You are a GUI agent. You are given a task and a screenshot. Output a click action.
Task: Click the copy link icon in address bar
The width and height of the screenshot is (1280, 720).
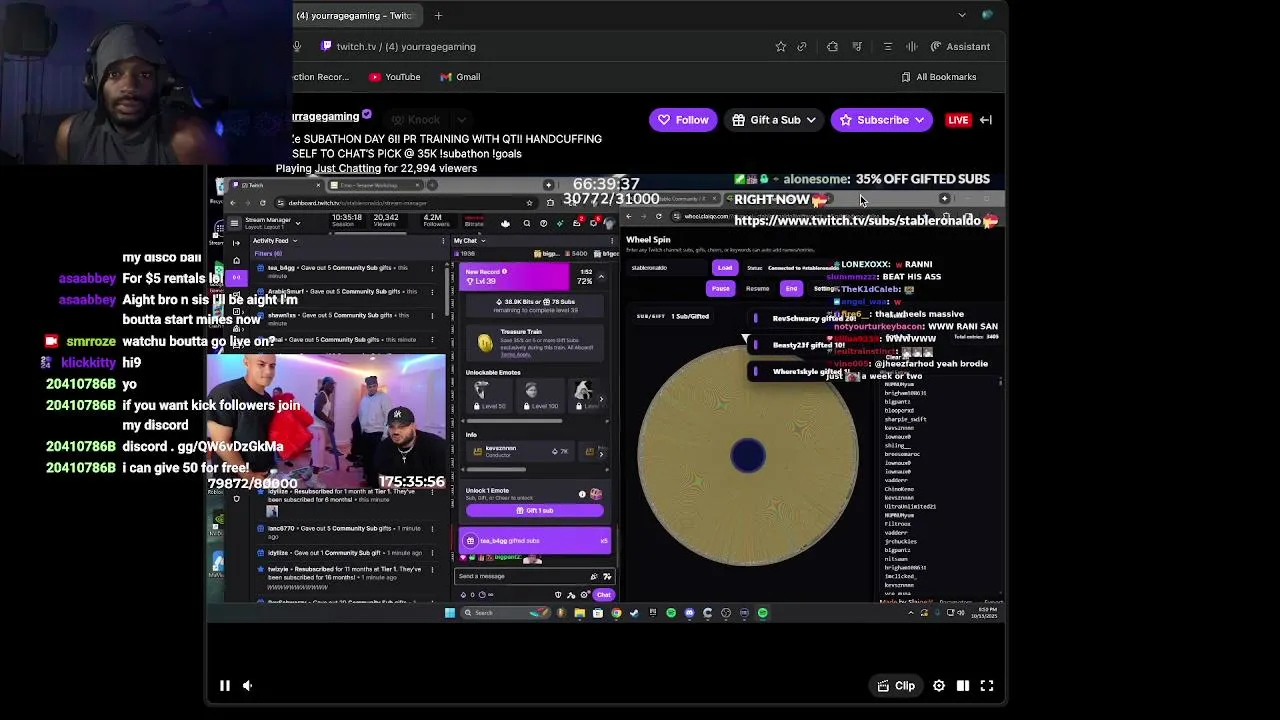(802, 46)
